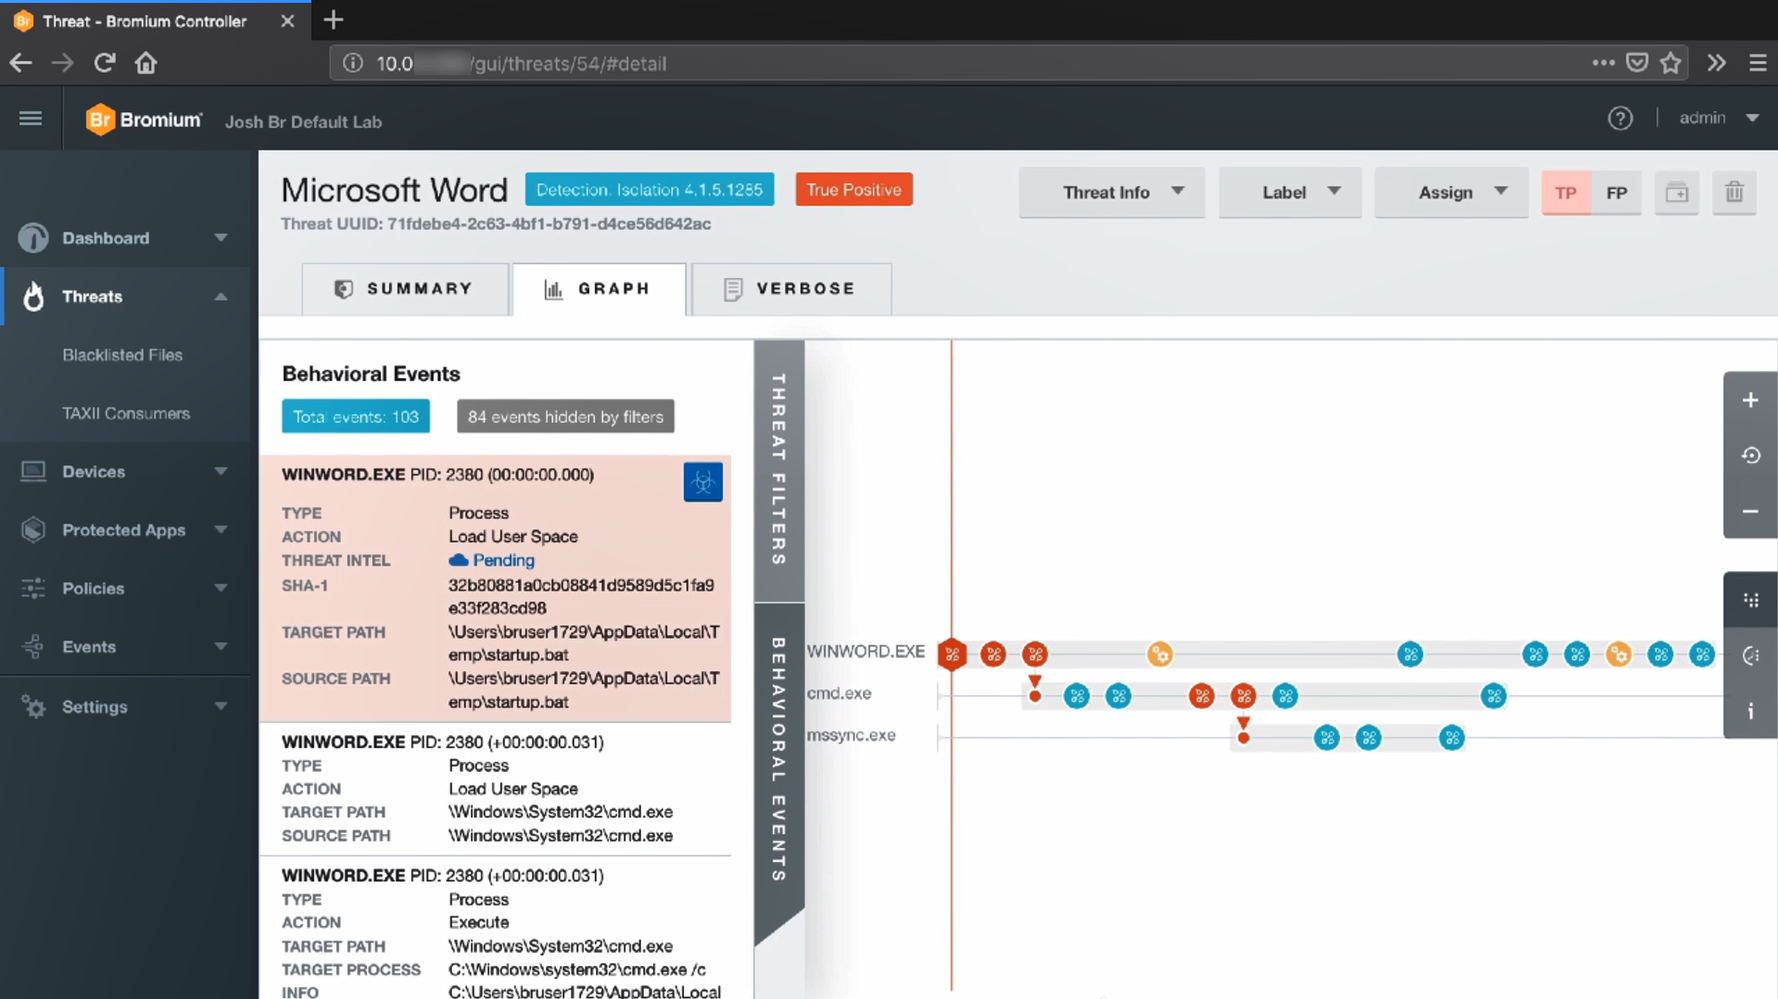Open the browser page actions ellipsis
Viewport: 1778px width, 999px height.
1603,63
